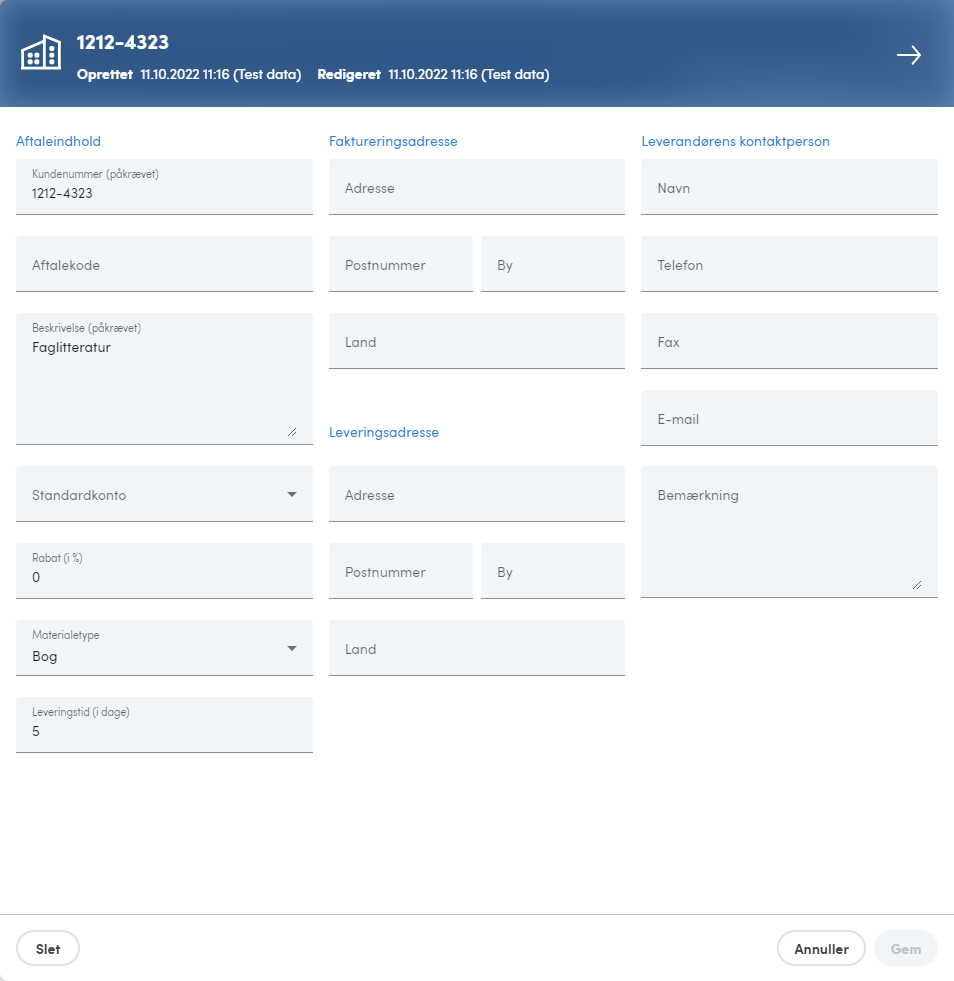Select the E-mail input field
Screen dimensions: 954x981
(x=789, y=418)
